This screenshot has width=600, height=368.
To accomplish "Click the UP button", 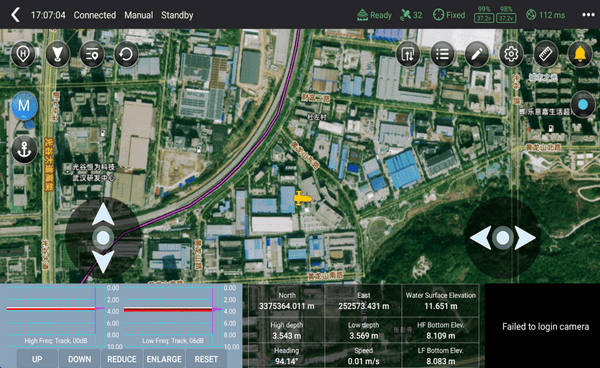I will [37, 359].
